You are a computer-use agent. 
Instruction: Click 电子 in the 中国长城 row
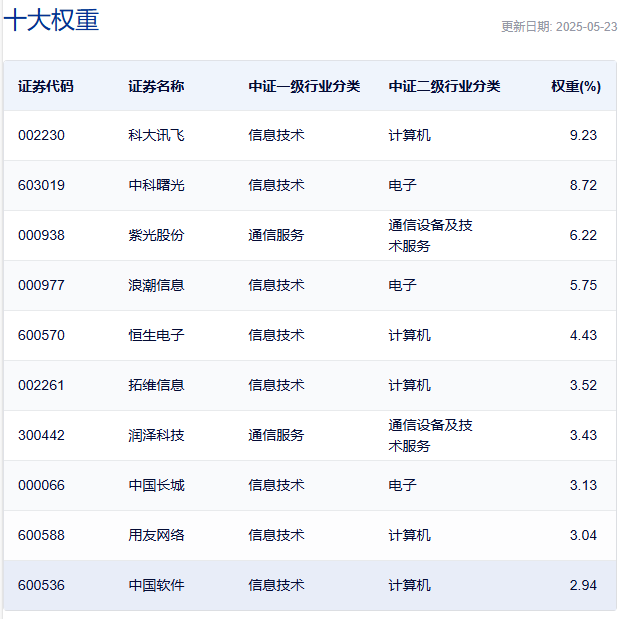(x=402, y=485)
